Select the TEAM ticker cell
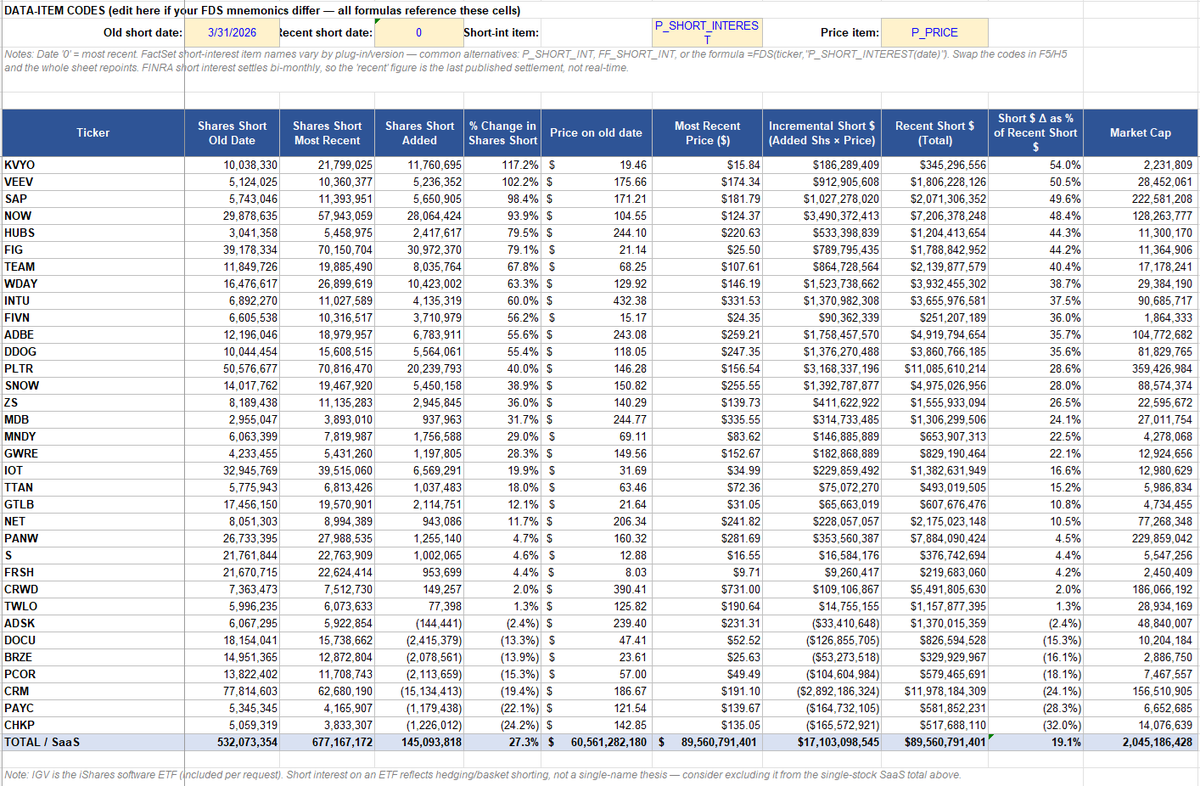Viewport: 1200px width, 786px height. (93, 267)
